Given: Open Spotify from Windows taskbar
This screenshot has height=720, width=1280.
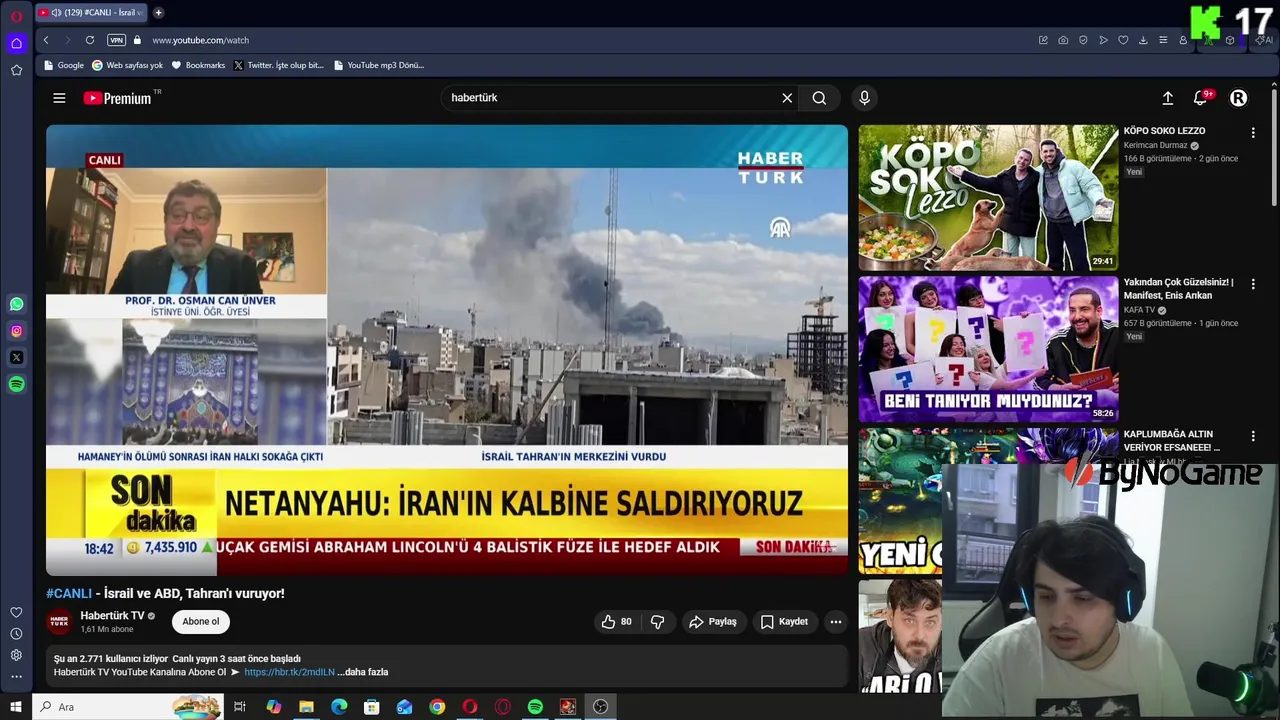Looking at the screenshot, I should [535, 707].
